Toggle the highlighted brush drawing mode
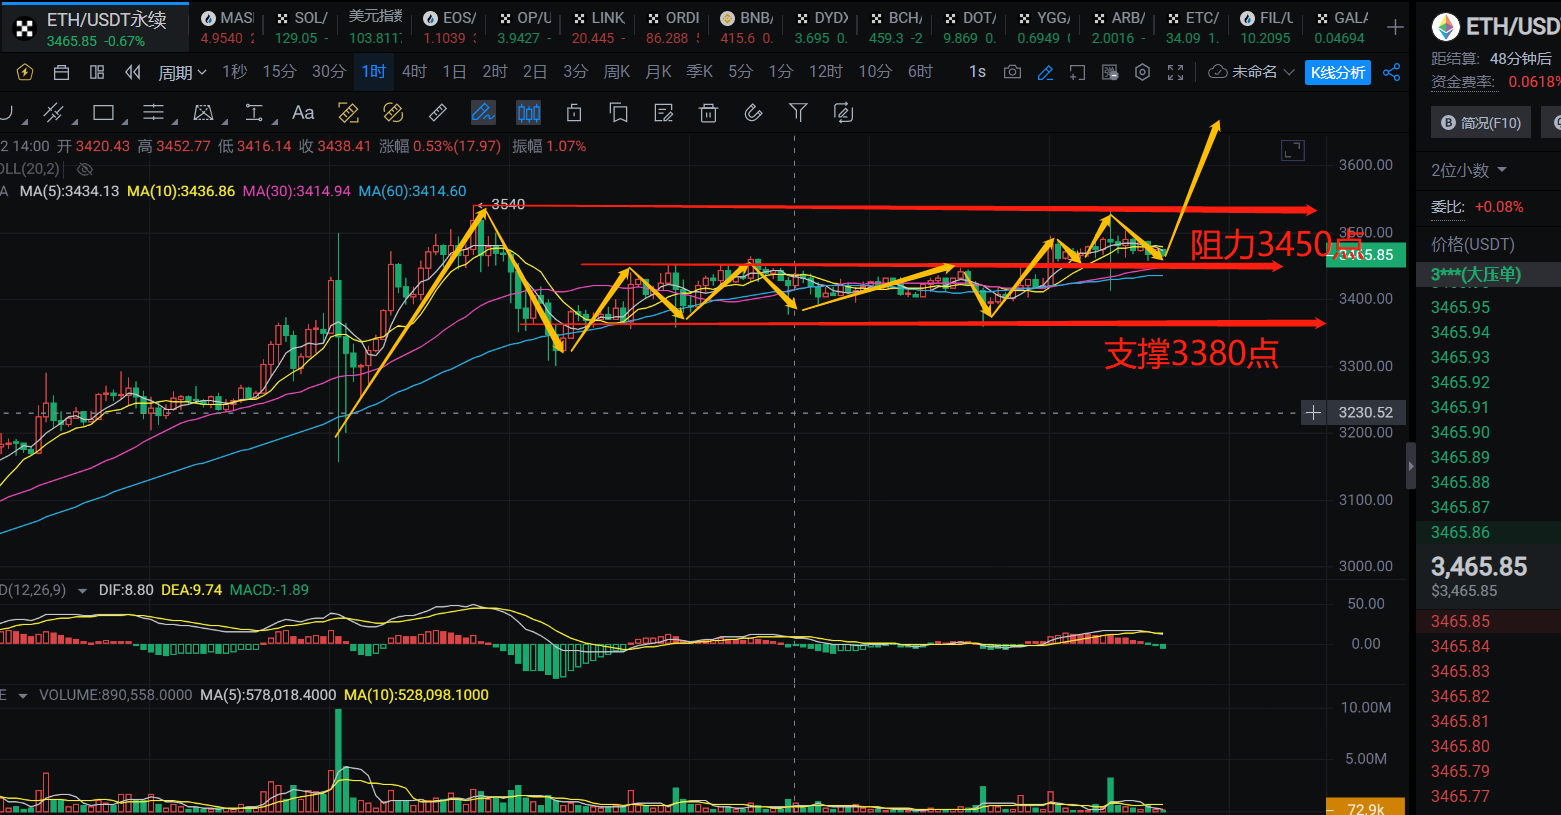Screen dimensions: 1561x815 coord(483,113)
